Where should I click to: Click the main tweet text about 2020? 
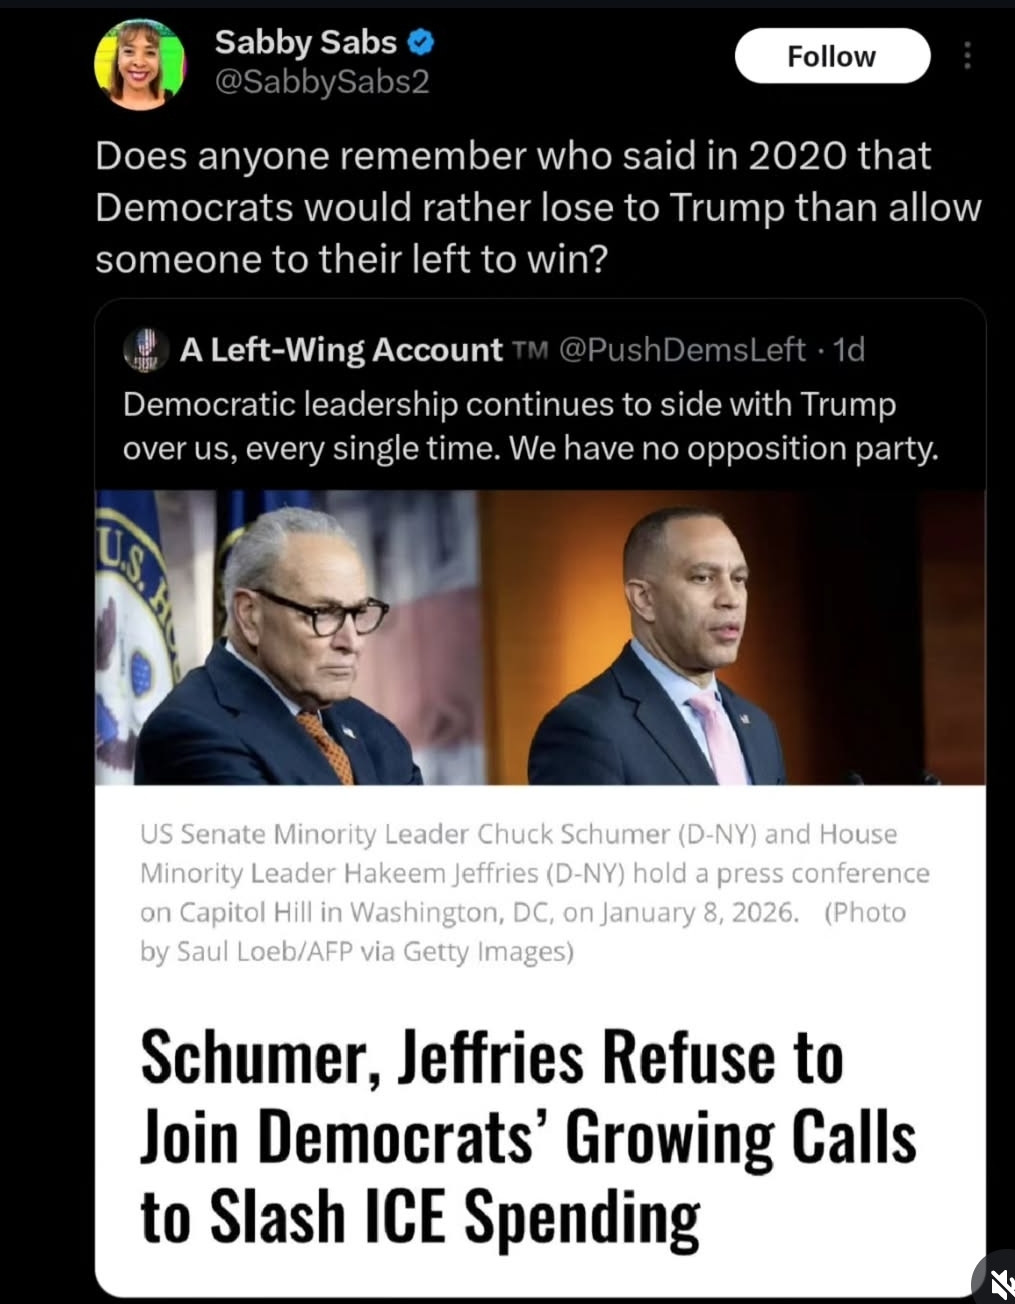(538, 207)
